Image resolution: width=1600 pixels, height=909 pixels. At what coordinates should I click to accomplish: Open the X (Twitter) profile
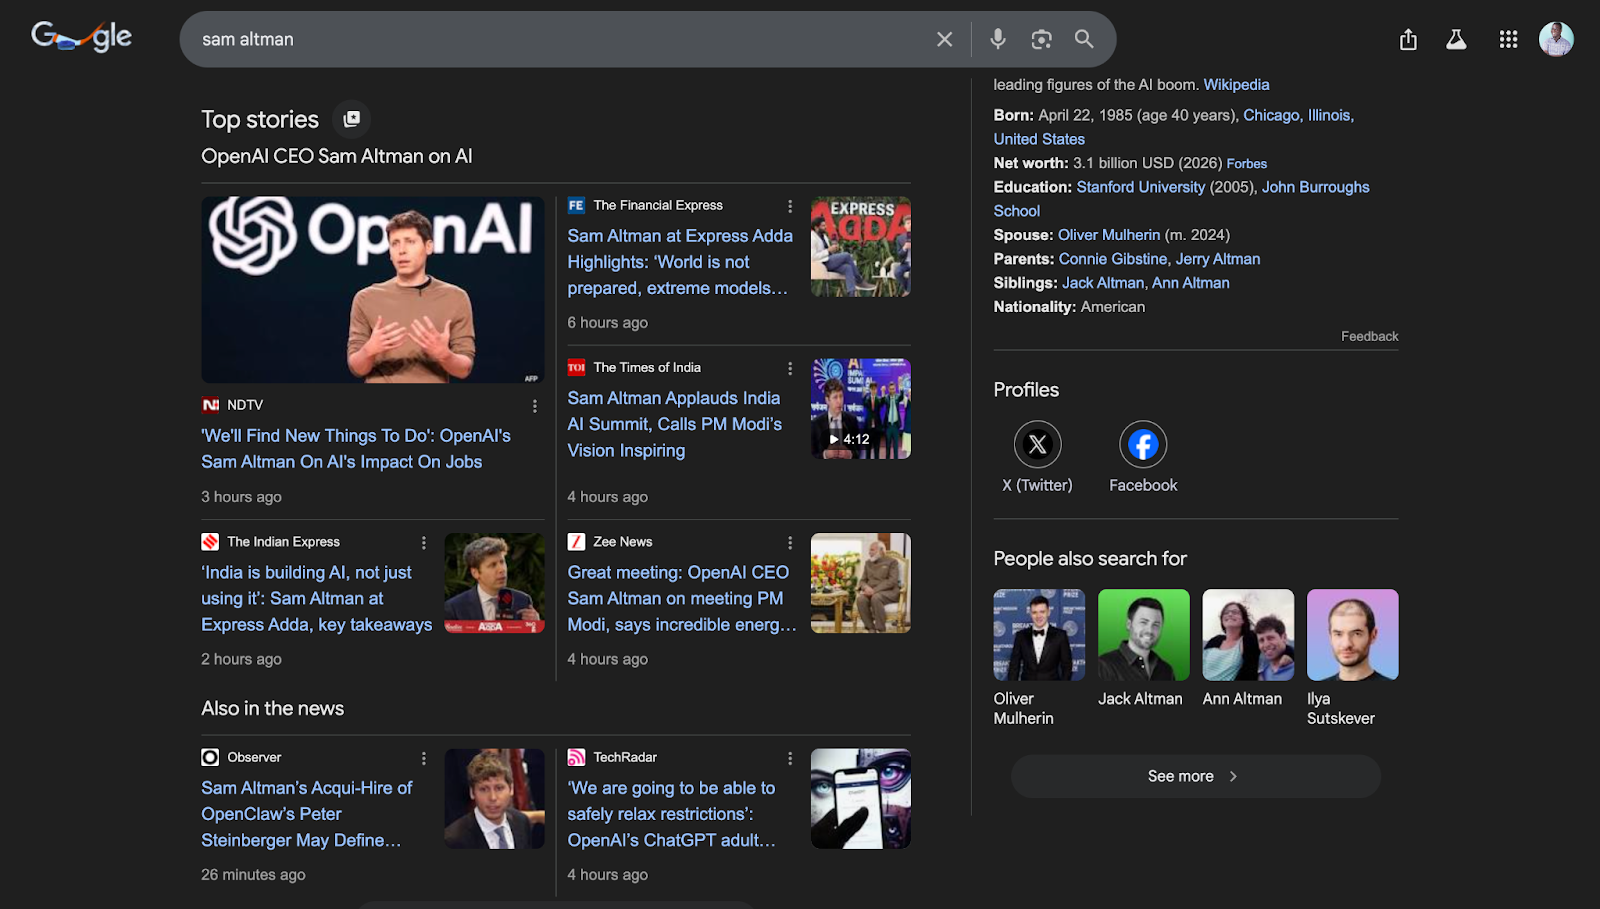[1037, 445]
